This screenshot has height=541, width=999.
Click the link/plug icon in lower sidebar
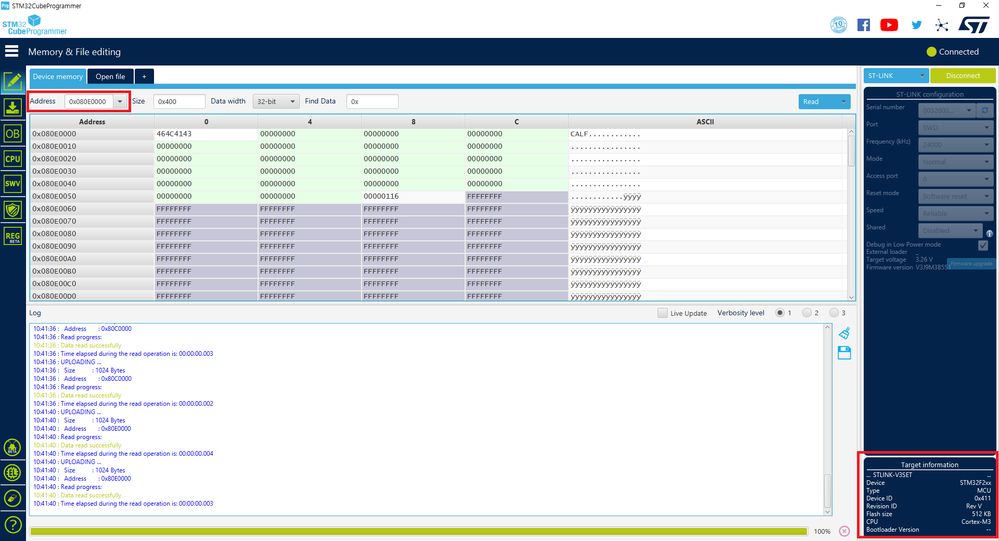coord(12,498)
